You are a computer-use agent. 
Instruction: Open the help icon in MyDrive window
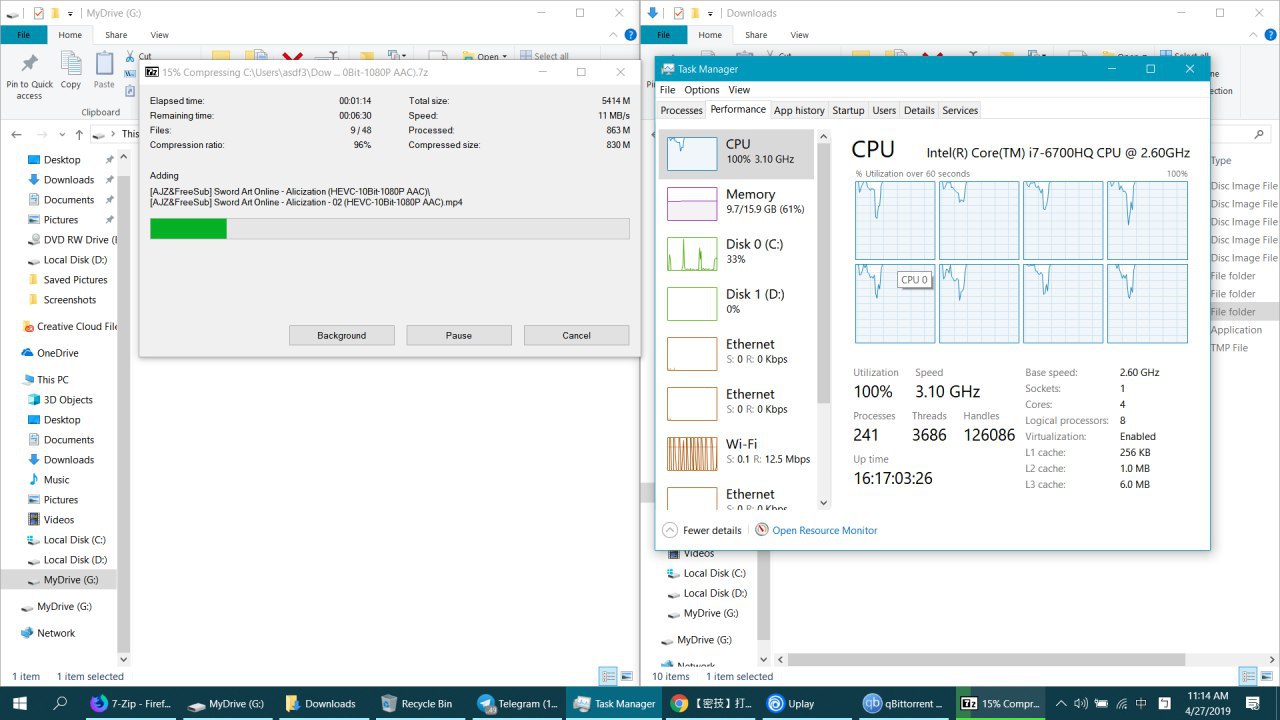click(630, 35)
